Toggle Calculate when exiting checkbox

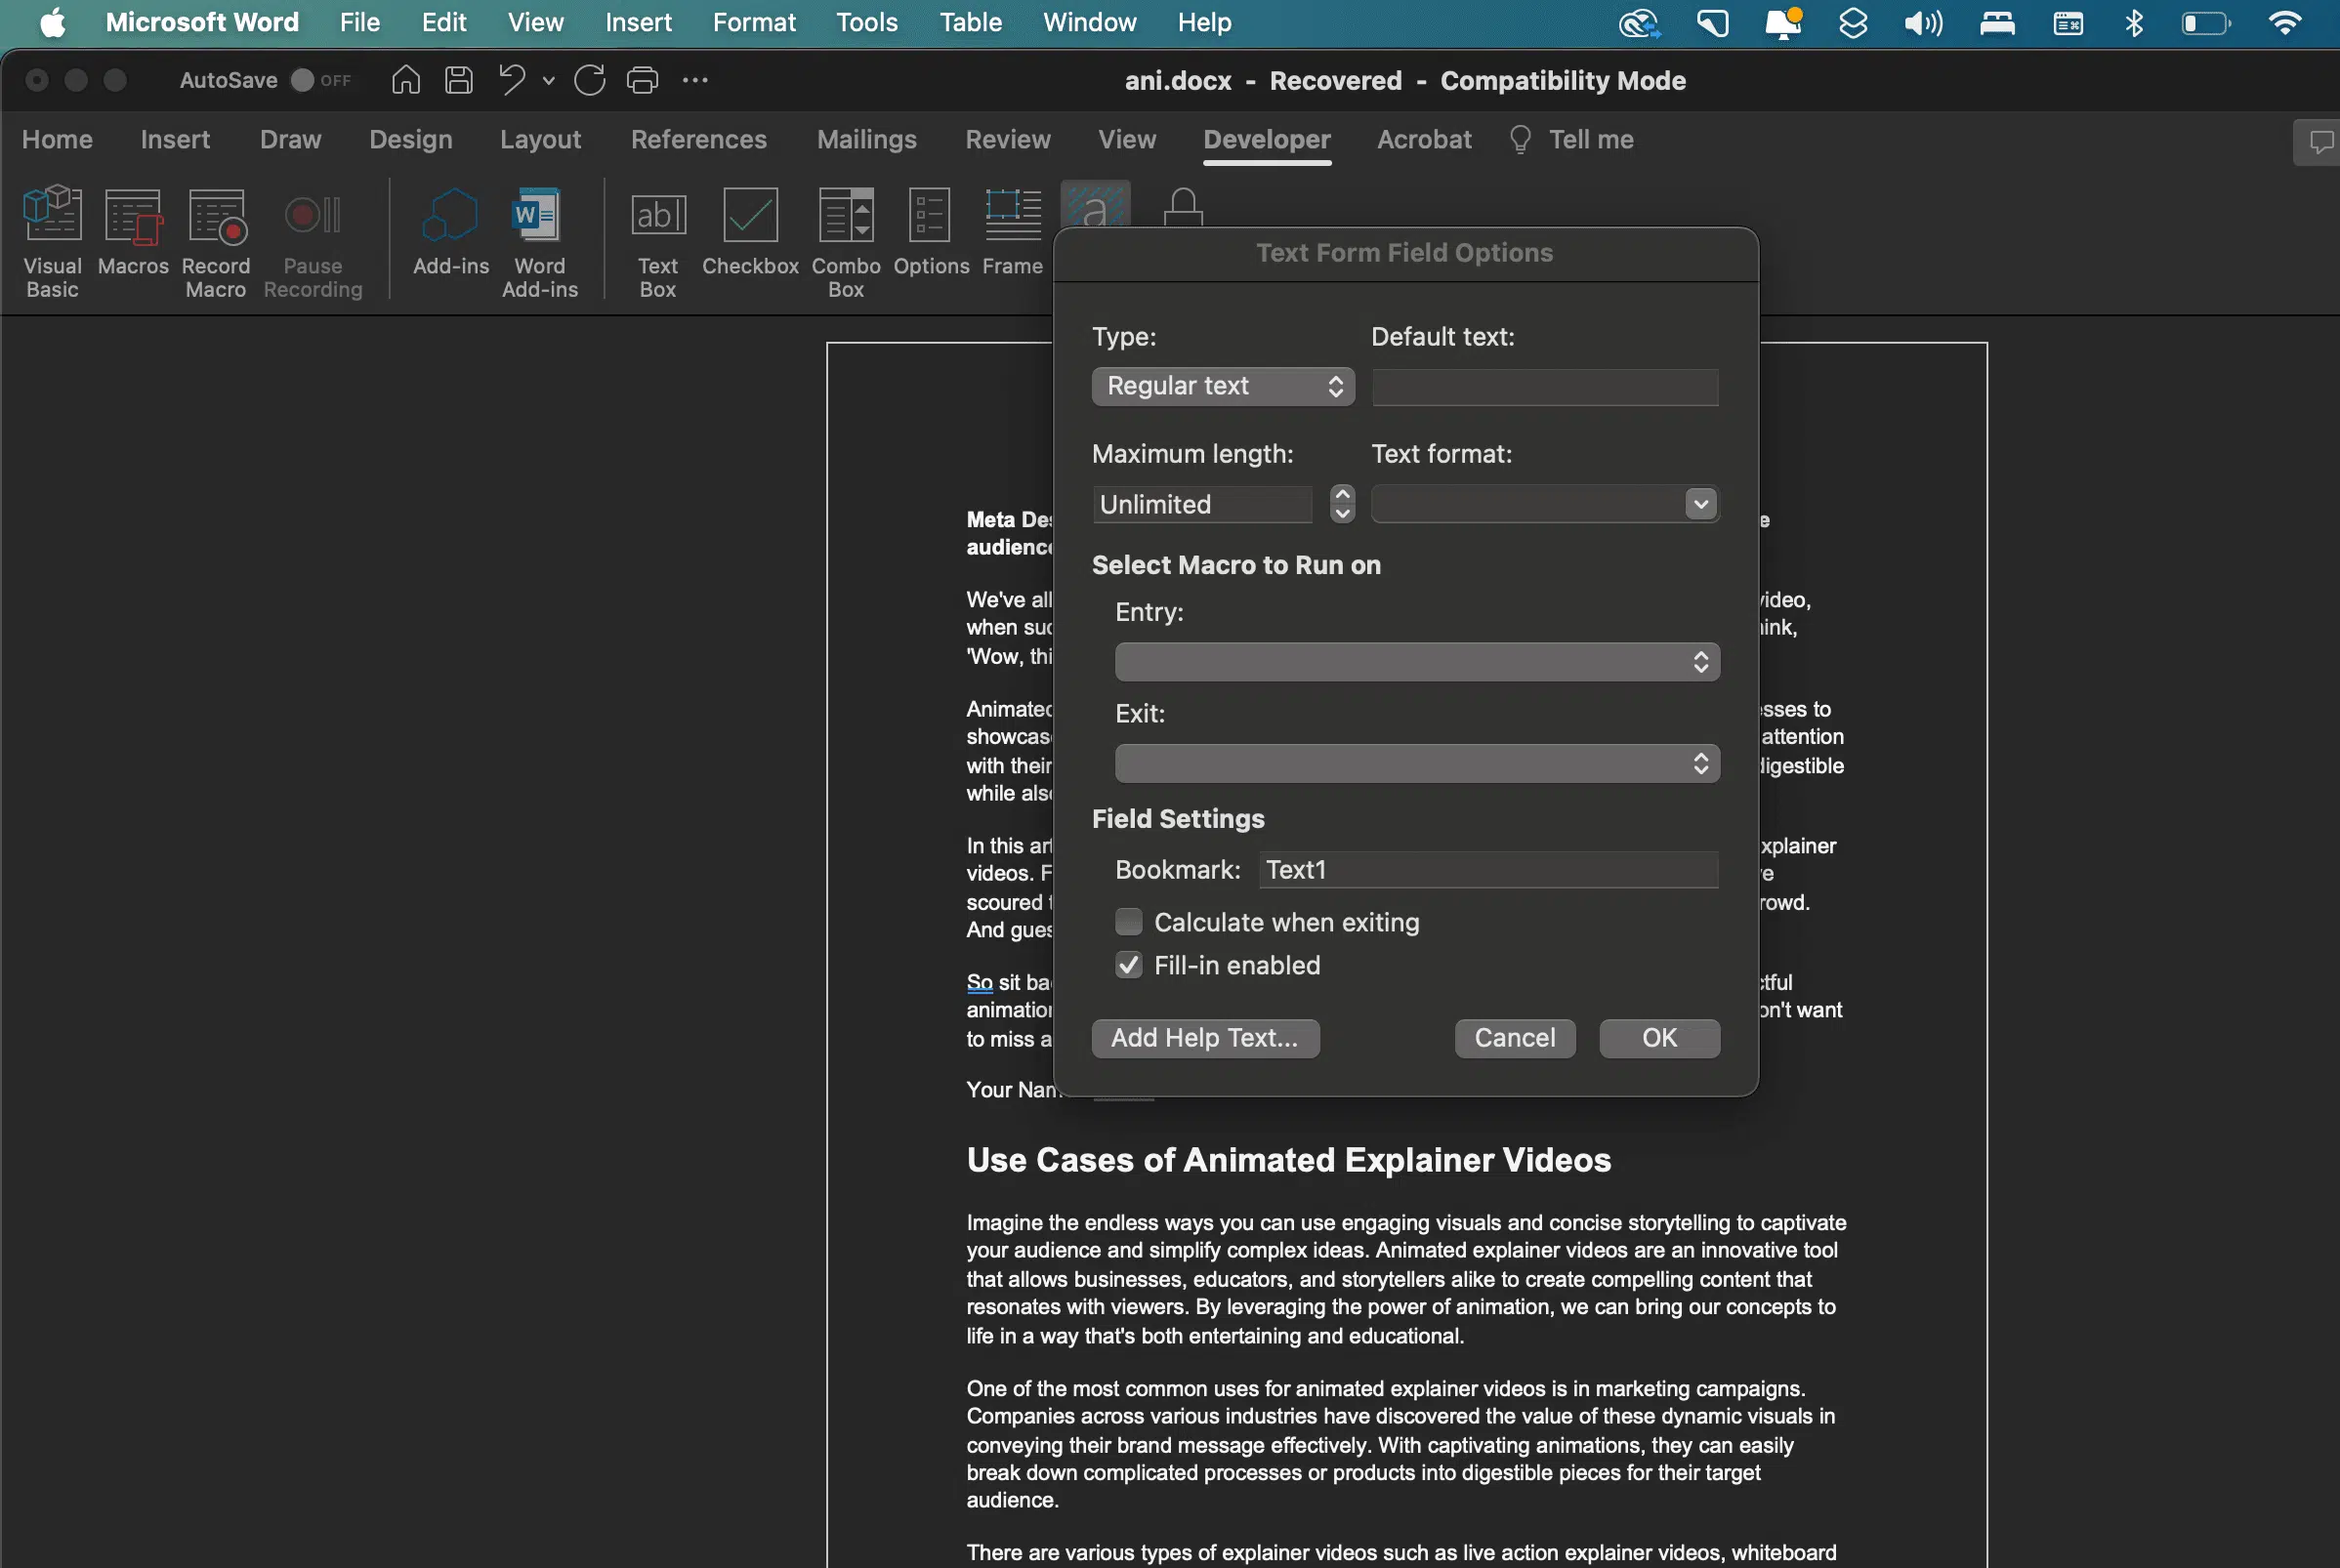coord(1125,919)
